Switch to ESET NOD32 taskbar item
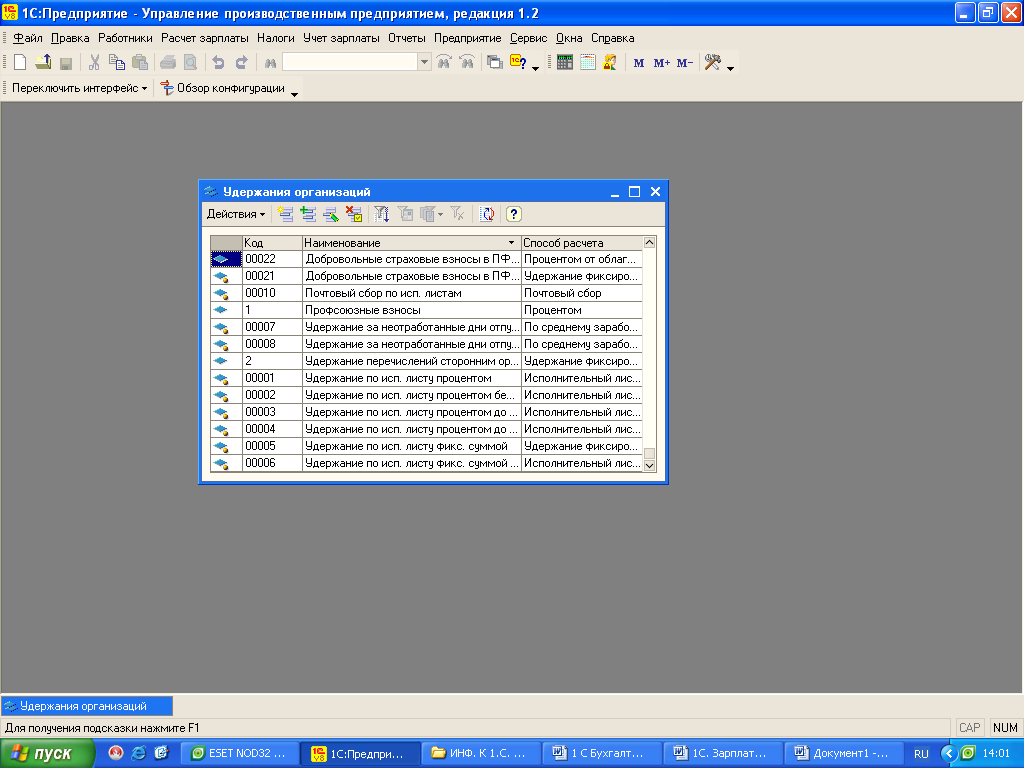 tap(240, 753)
